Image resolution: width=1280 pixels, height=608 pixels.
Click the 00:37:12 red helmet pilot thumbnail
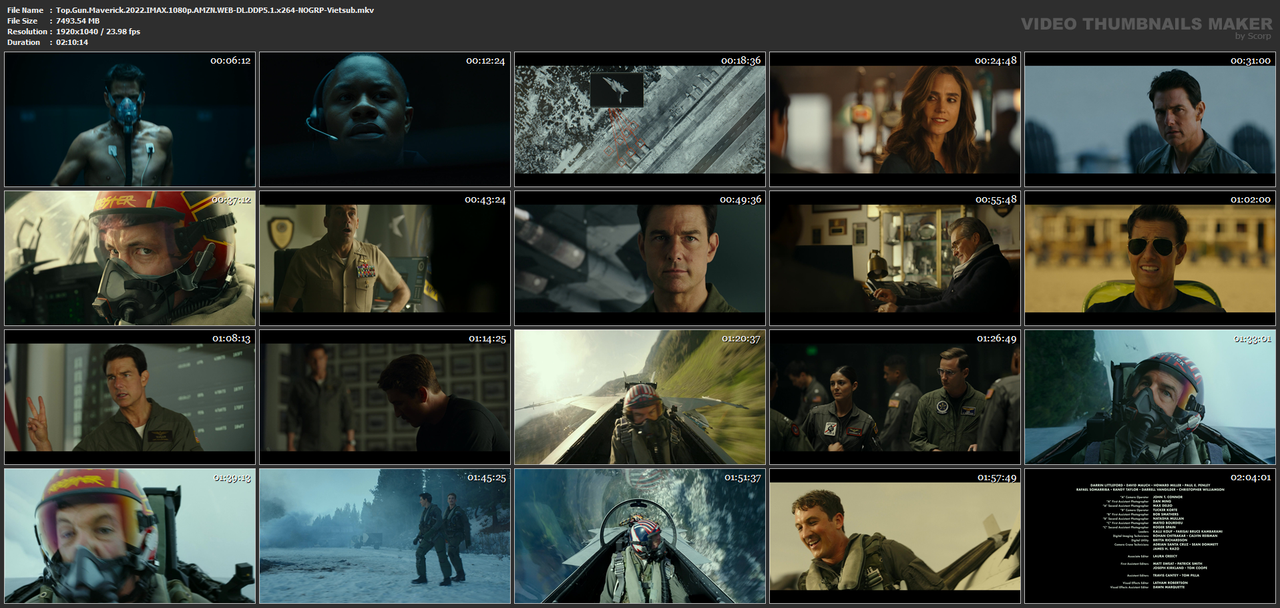[x=130, y=259]
